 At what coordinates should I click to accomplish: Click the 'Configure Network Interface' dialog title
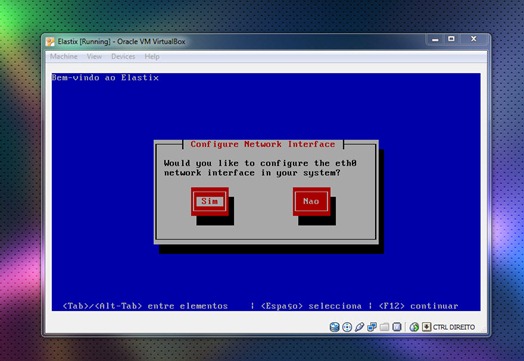click(x=263, y=144)
